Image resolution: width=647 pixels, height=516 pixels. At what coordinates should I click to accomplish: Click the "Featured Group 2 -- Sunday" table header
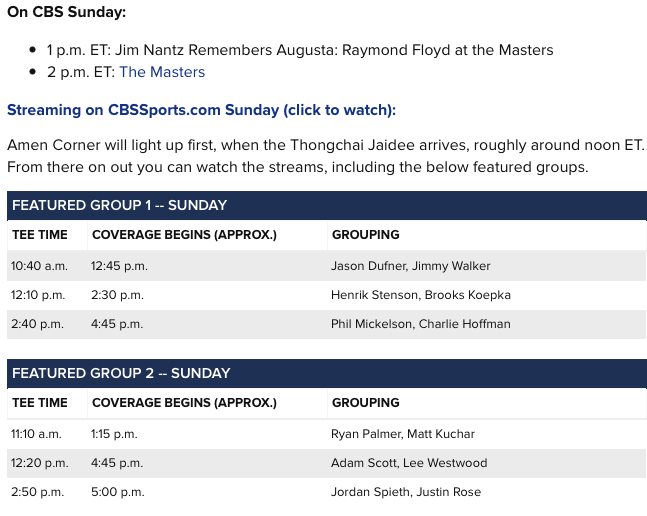pyautogui.click(x=121, y=373)
